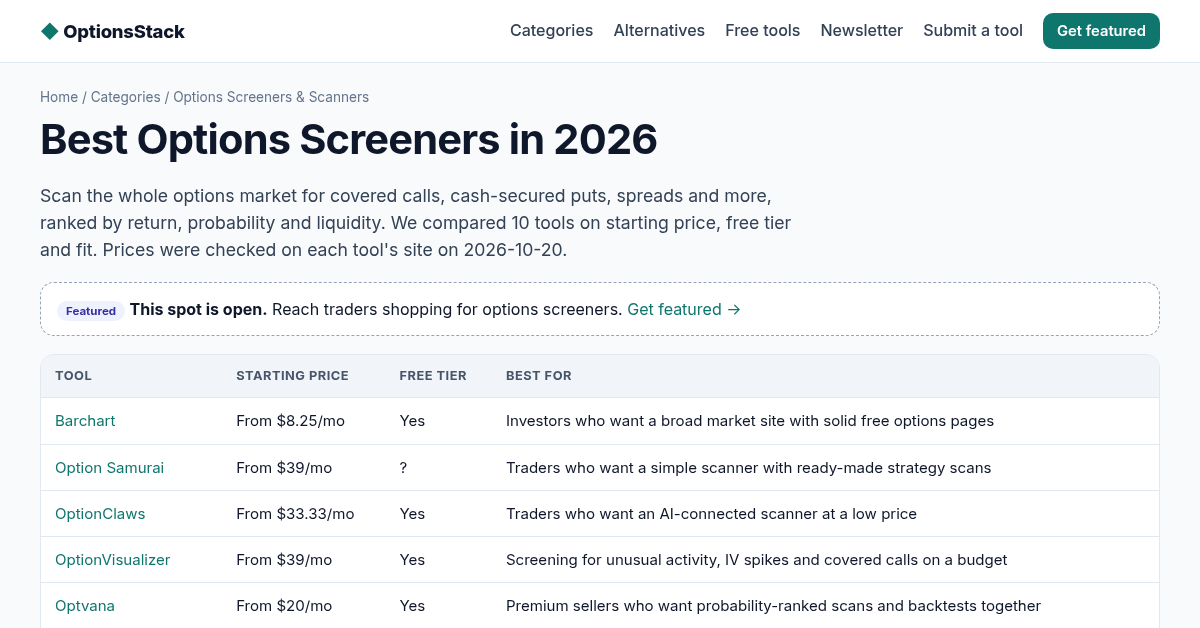
Task: Click Barchart's price From $8.25/mo
Action: [290, 421]
